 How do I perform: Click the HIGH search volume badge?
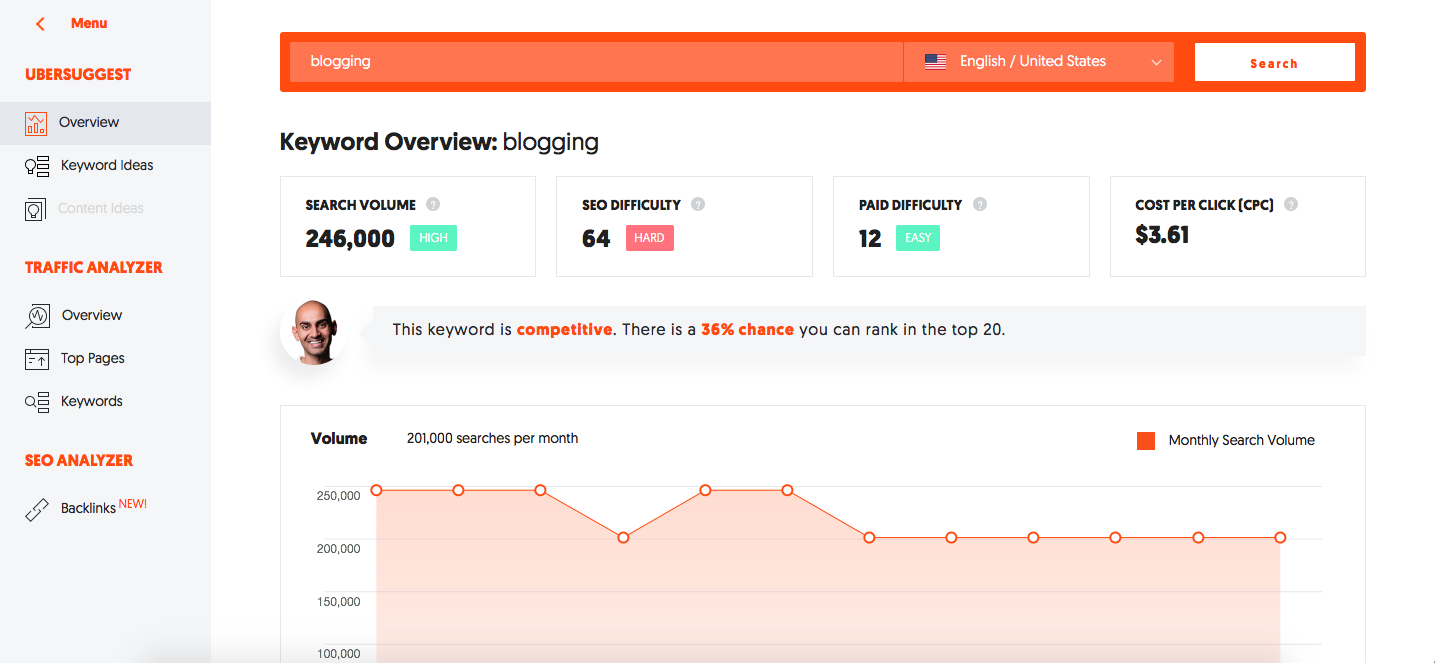pos(433,238)
